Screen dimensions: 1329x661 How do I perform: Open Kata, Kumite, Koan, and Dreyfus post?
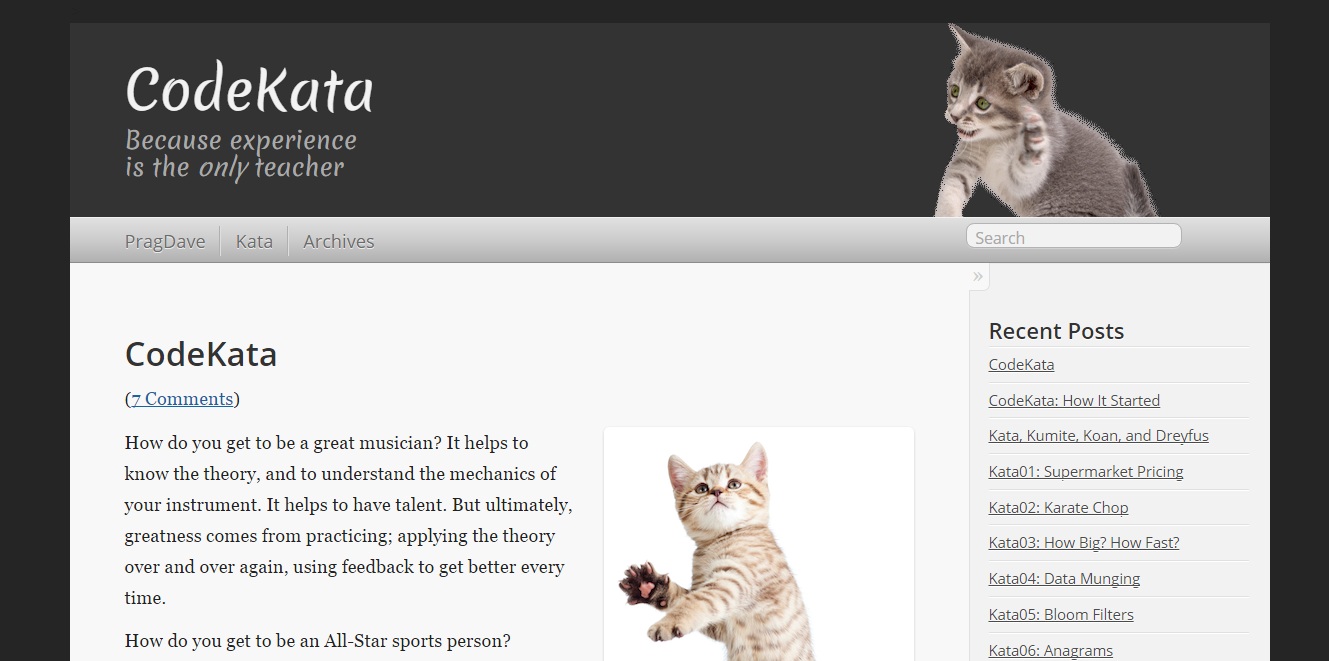click(x=1098, y=436)
